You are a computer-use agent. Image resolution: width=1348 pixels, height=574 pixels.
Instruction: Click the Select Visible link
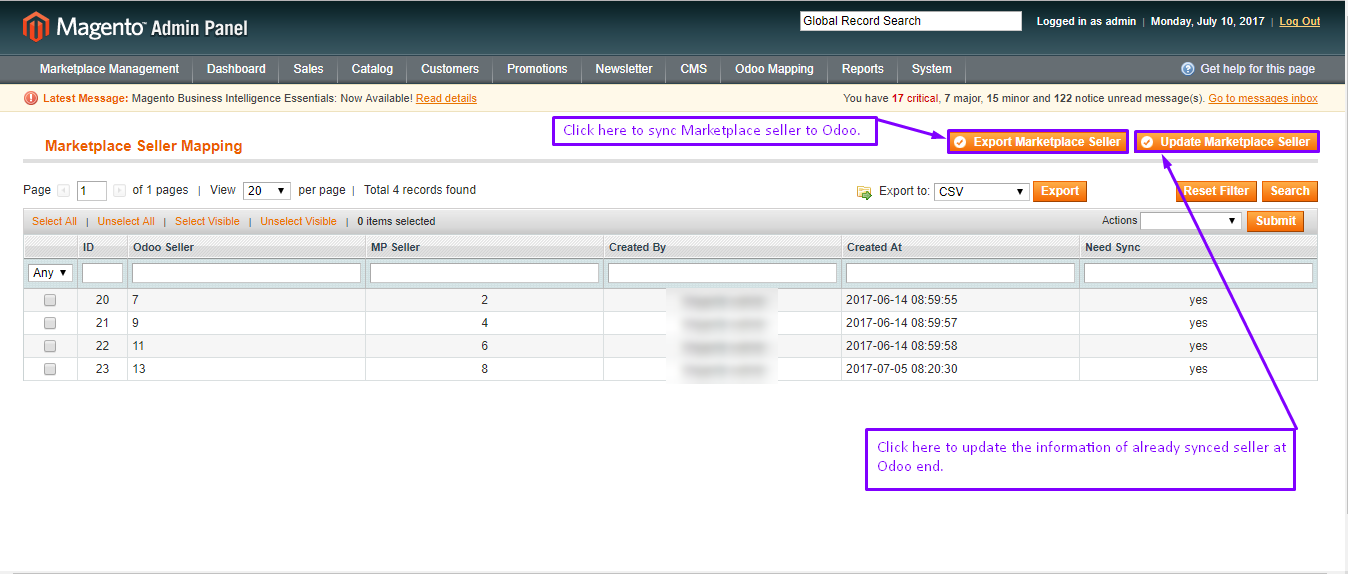coord(207,221)
